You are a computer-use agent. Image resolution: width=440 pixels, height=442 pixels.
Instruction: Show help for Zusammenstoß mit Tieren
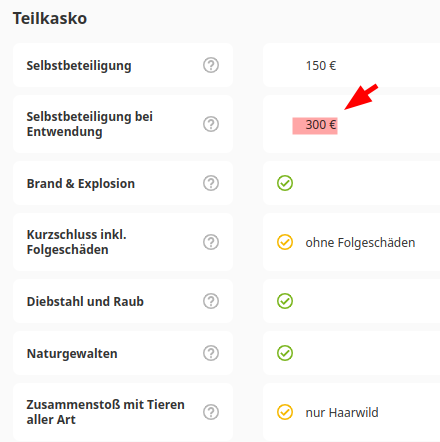(x=211, y=412)
